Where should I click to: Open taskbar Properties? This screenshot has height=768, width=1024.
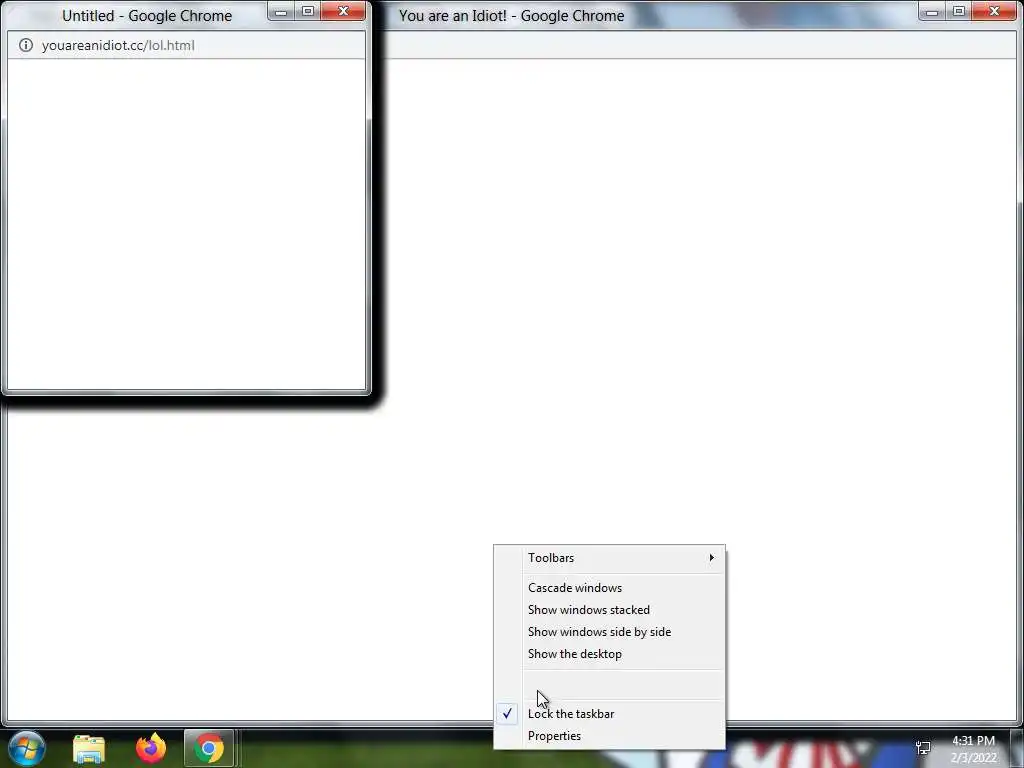(x=609, y=736)
